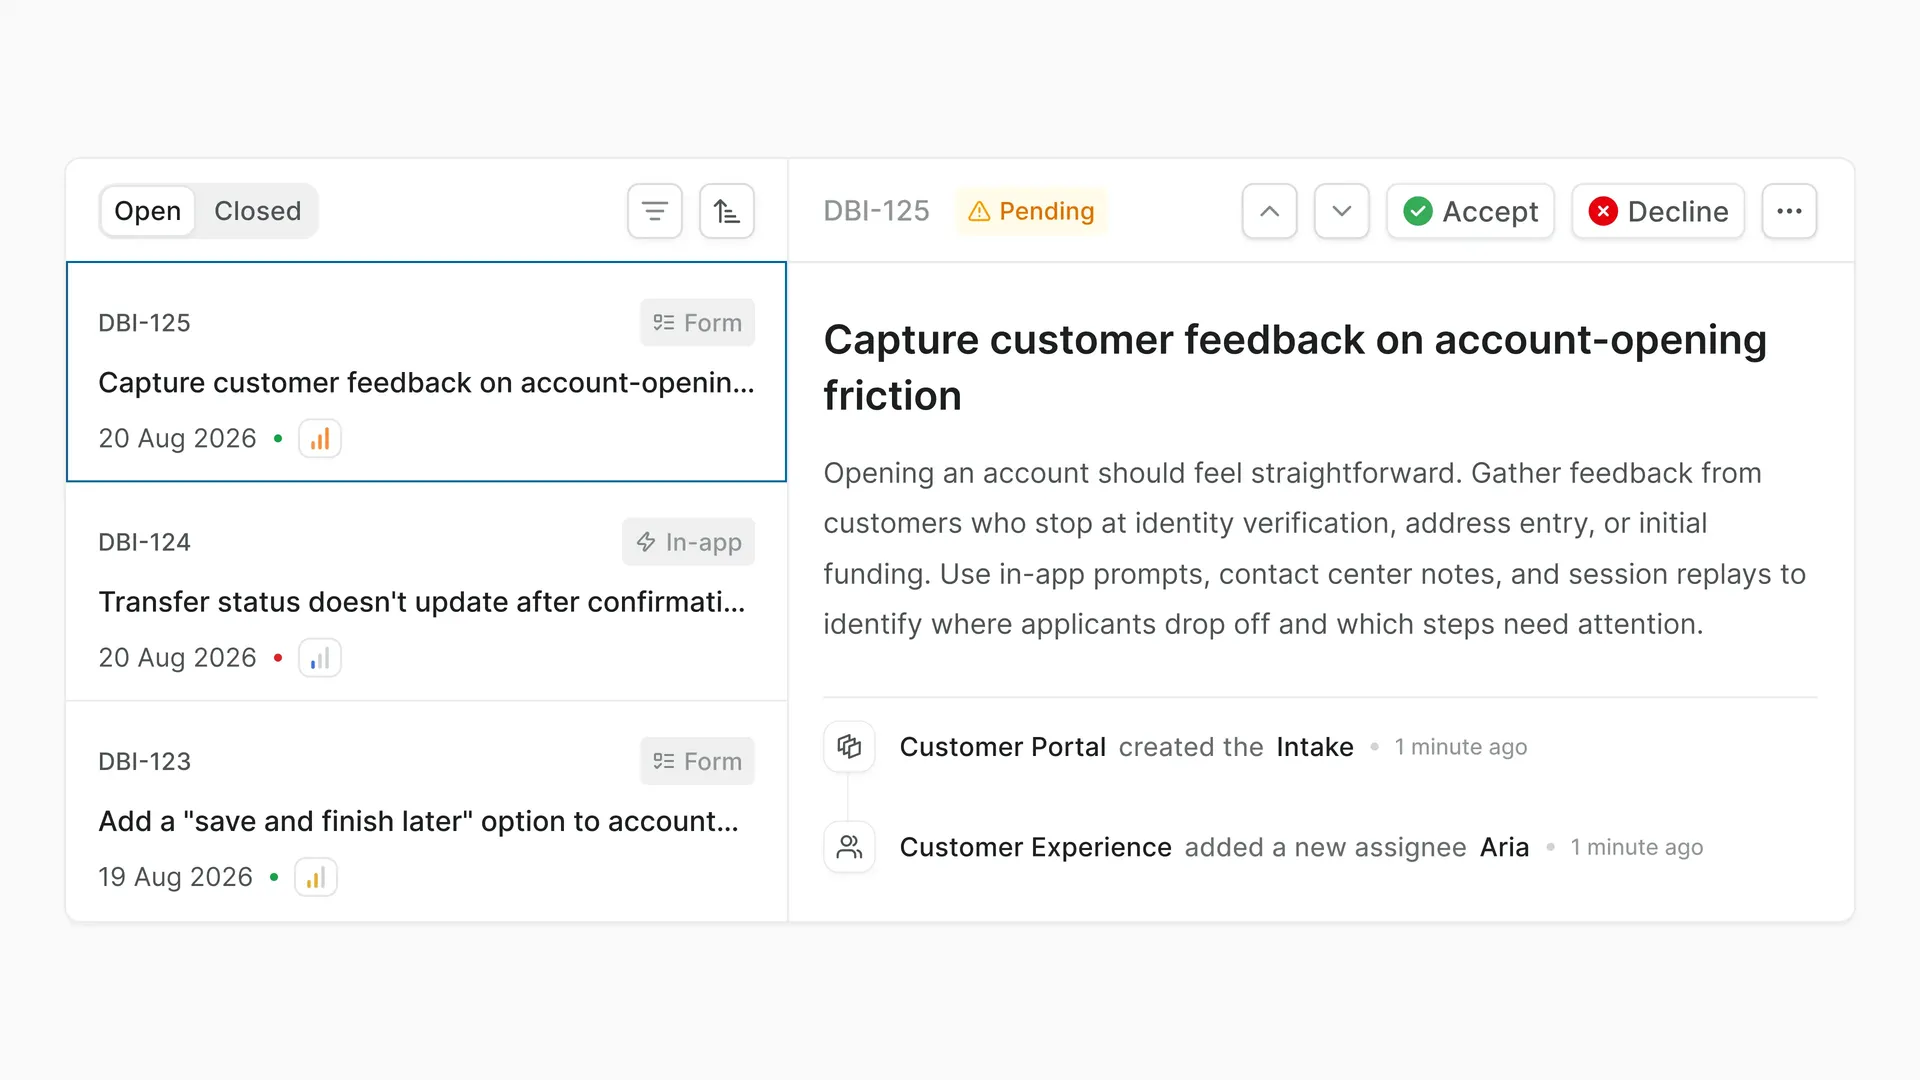Open 'Add a "save and finish later" option' item

[x=426, y=811]
